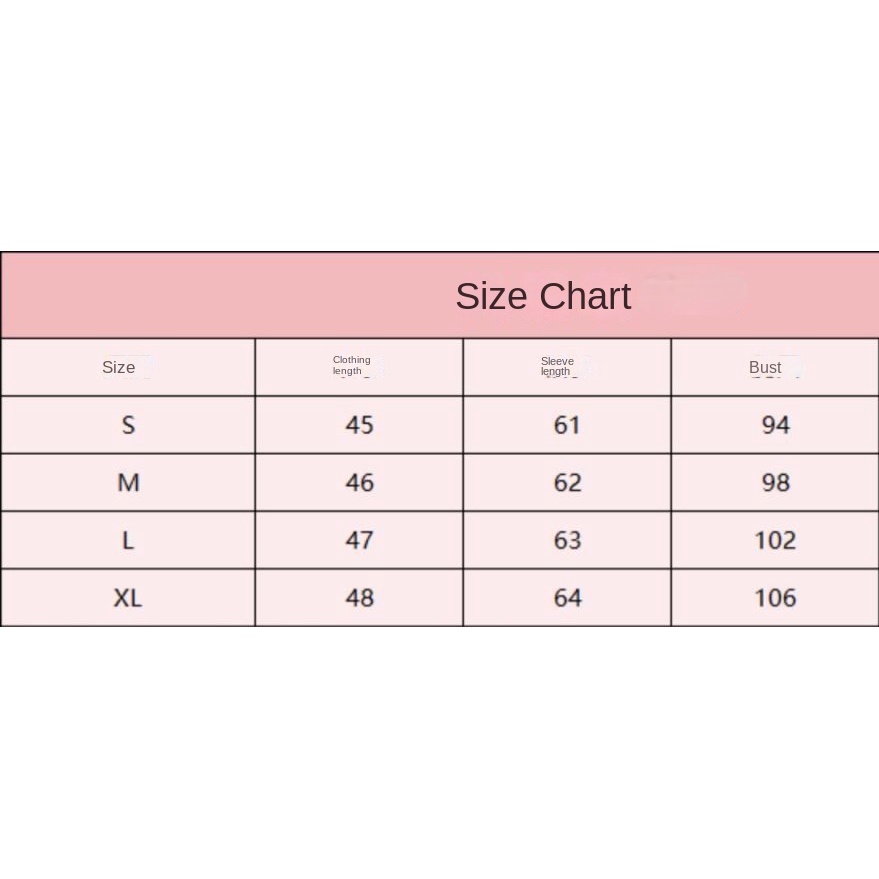Click bust value 106
This screenshot has height=879, width=879.
pos(775,598)
